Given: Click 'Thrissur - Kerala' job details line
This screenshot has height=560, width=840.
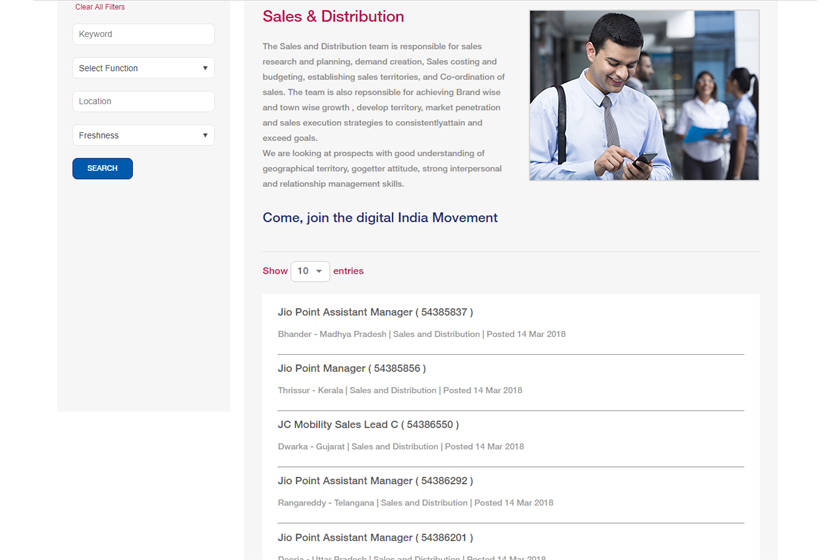Looking at the screenshot, I should coord(400,391).
